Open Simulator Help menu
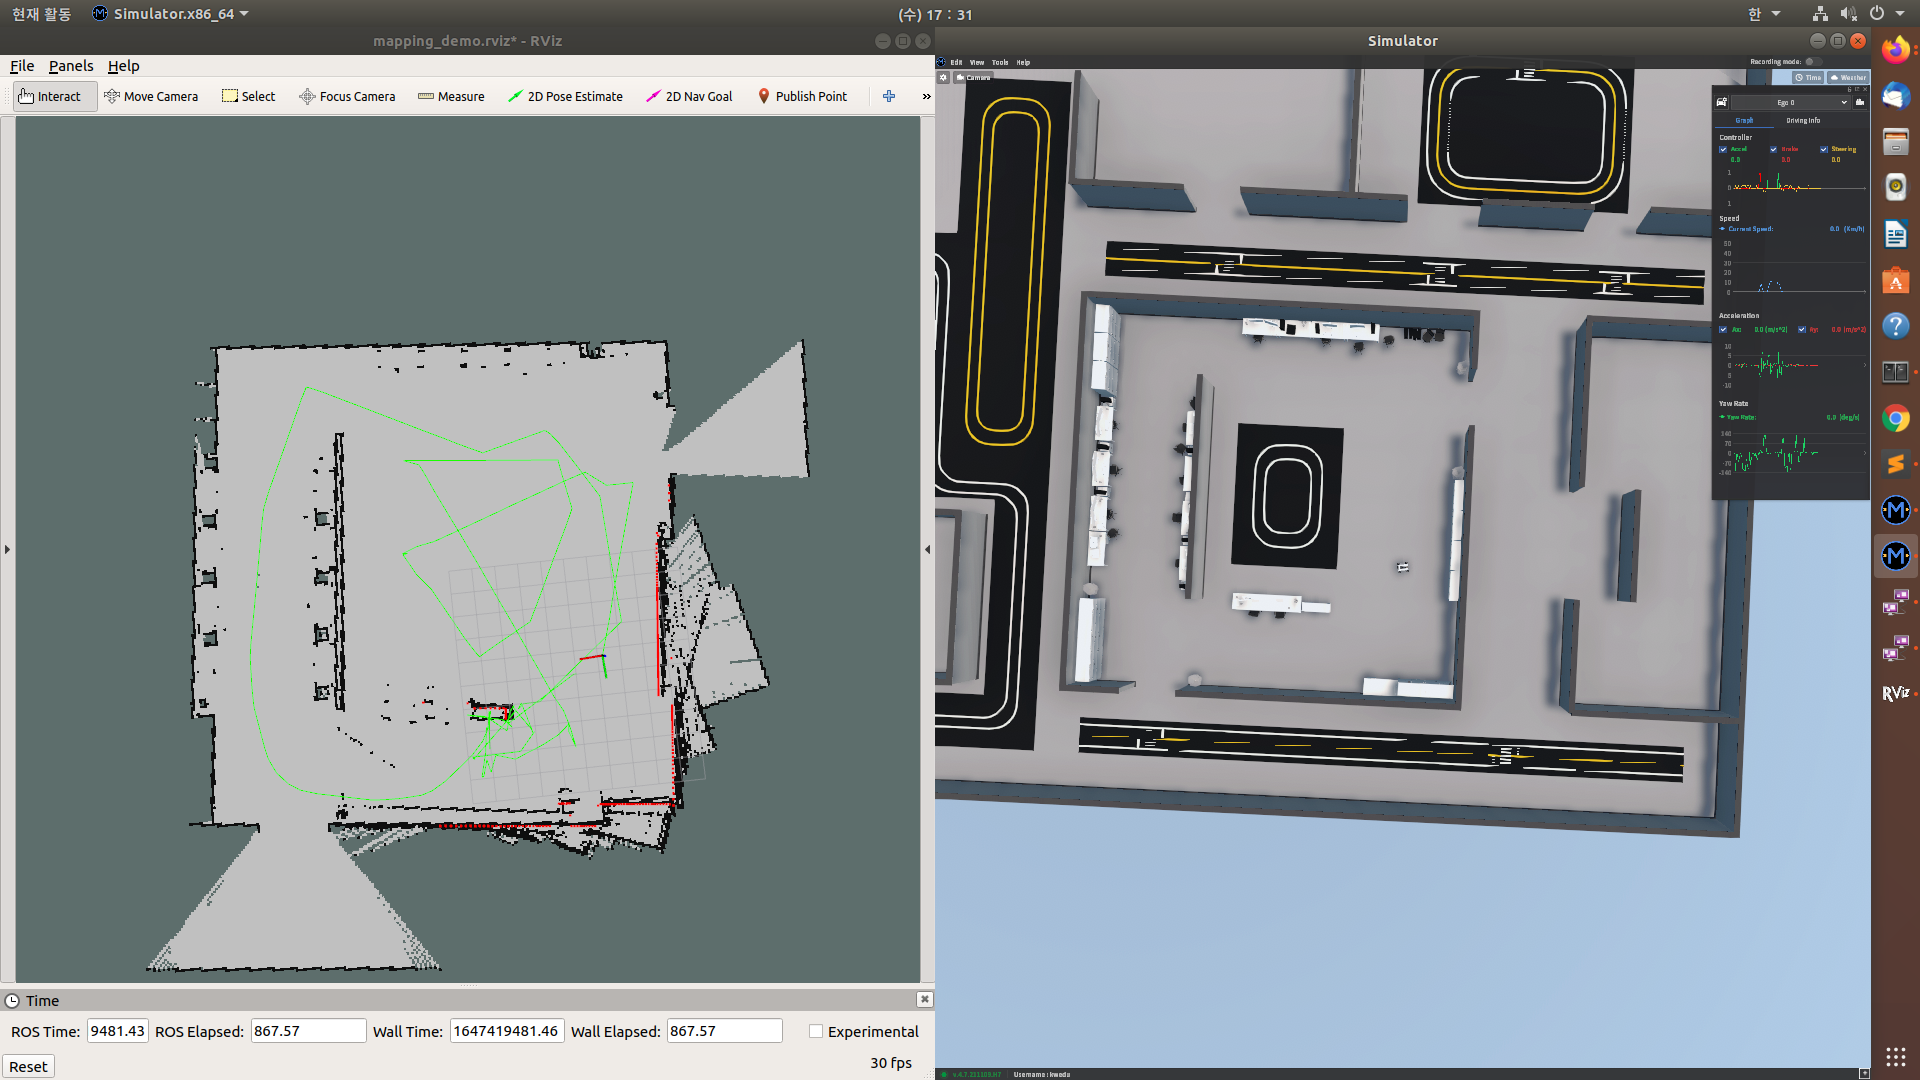 (1023, 62)
